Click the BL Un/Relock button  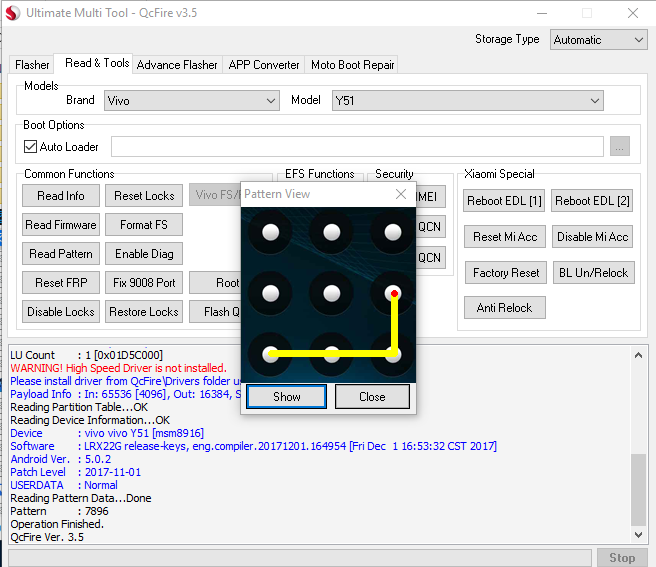[594, 273]
